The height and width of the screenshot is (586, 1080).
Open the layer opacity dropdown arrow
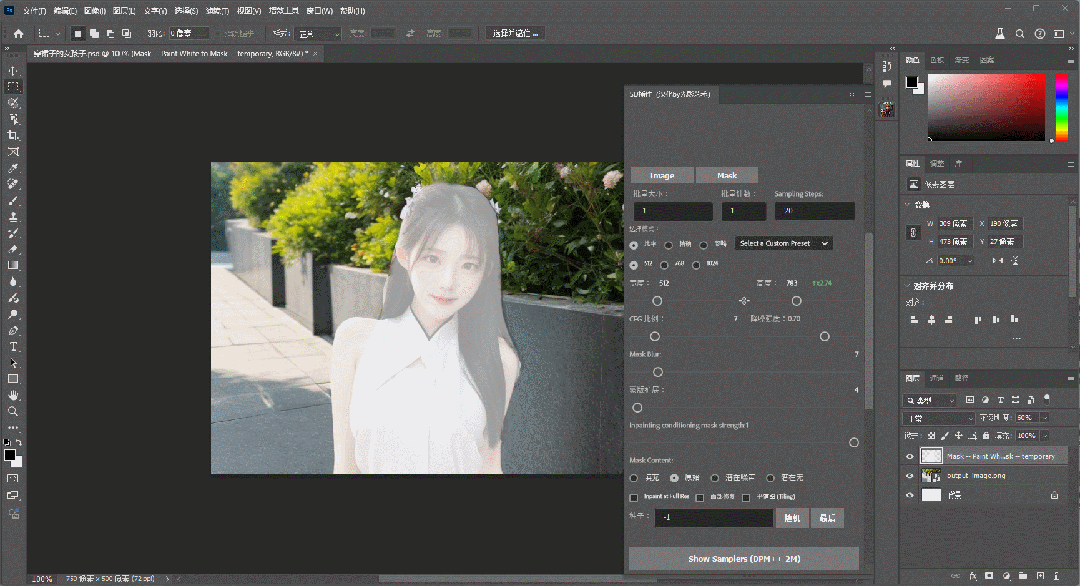[1045, 418]
